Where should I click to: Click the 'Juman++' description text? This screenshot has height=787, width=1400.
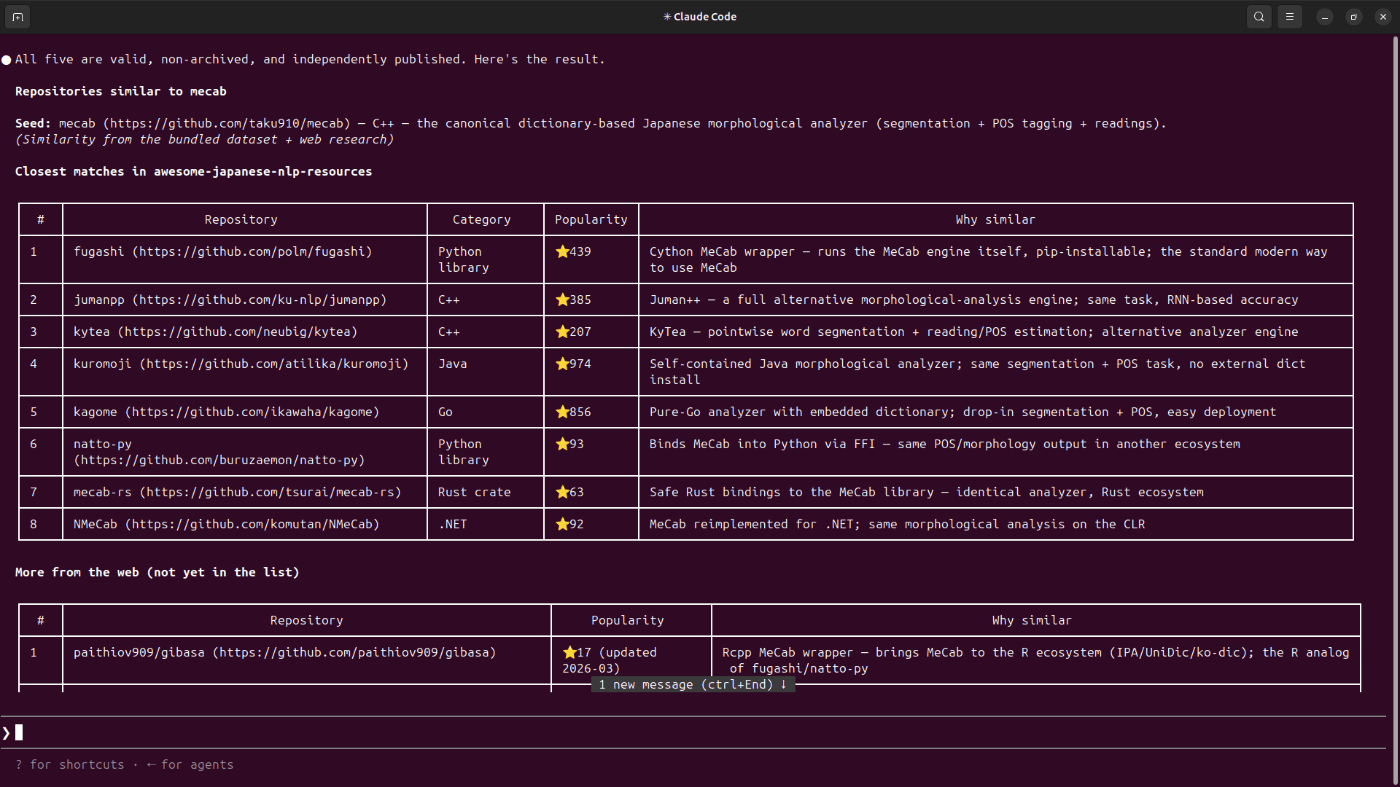pyautogui.click(x=974, y=299)
